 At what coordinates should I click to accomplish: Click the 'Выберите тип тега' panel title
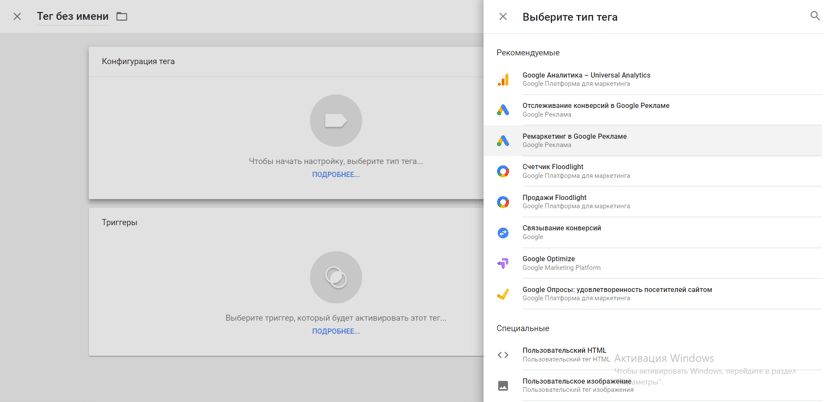[x=570, y=17]
